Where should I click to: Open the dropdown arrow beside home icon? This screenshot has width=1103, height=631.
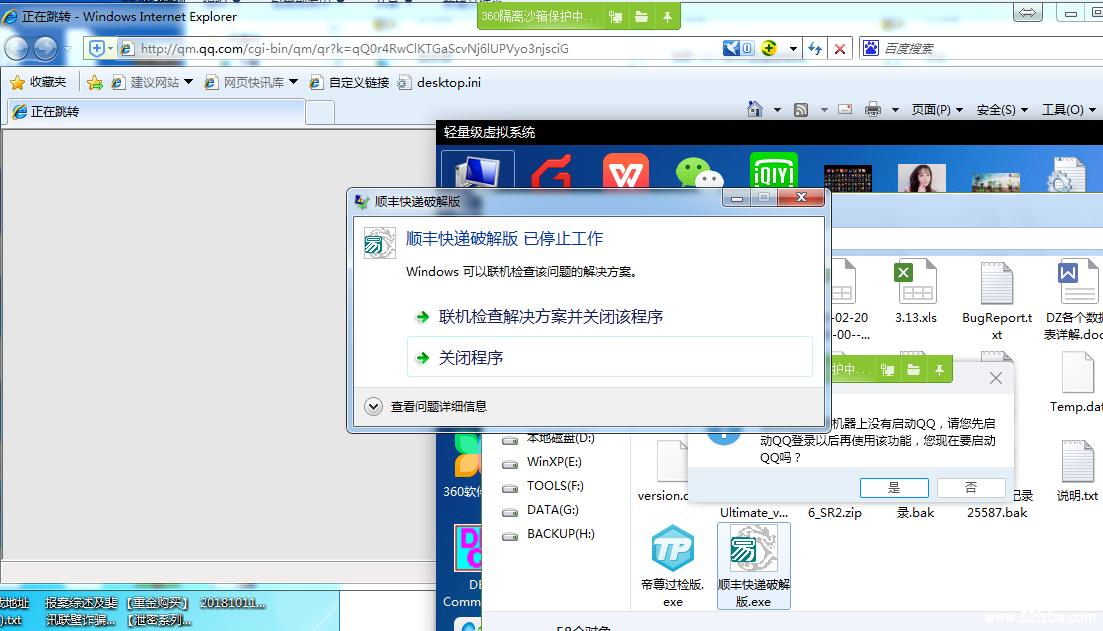pyautogui.click(x=777, y=110)
